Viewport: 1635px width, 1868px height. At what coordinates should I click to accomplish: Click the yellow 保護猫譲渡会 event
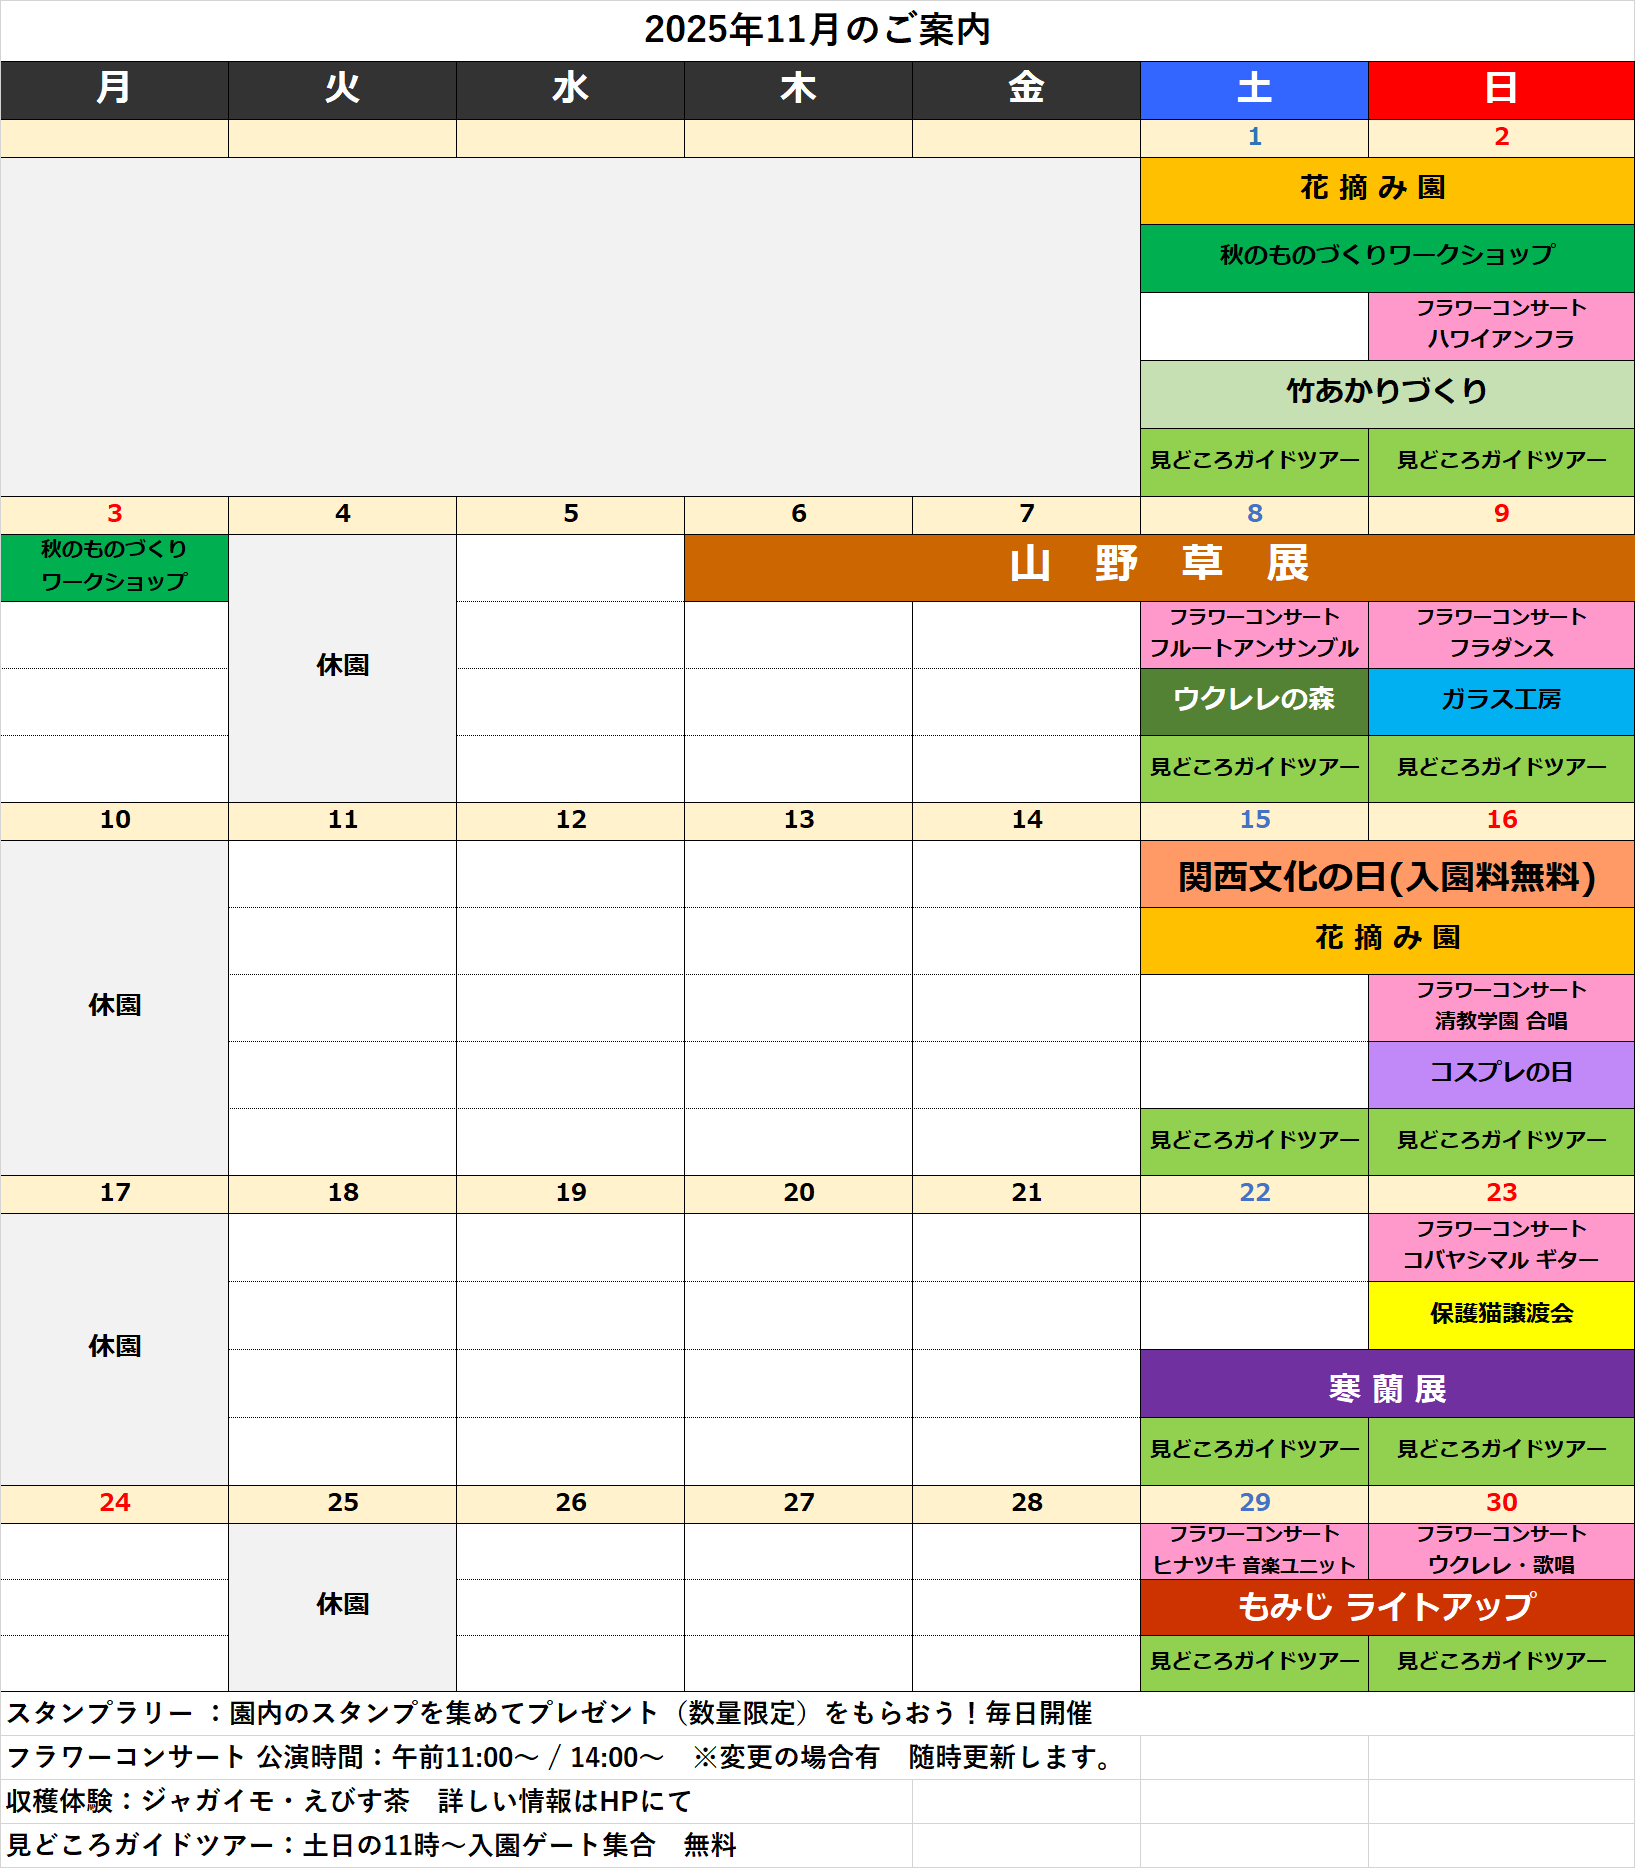pyautogui.click(x=1500, y=1315)
